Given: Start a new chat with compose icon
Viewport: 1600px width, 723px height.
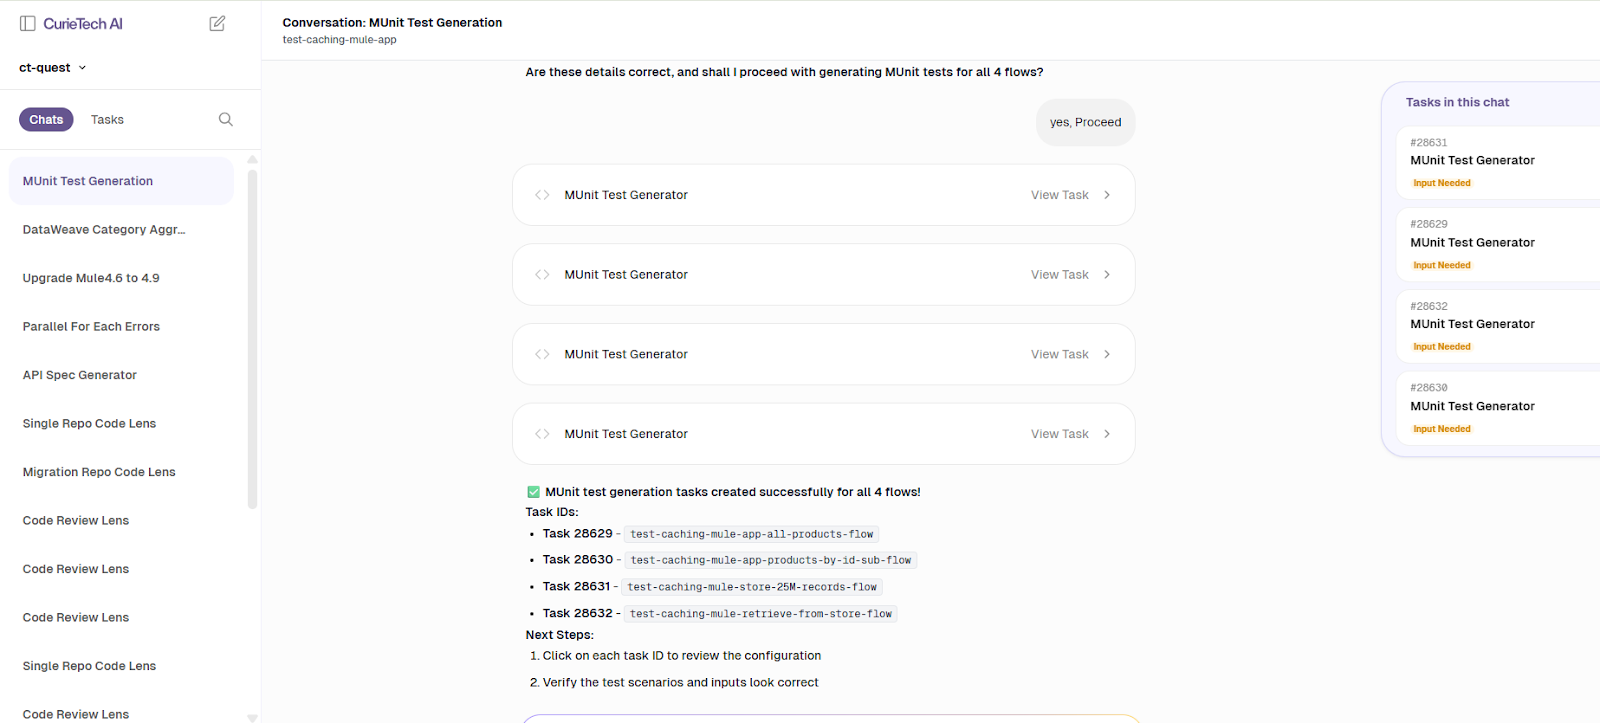Looking at the screenshot, I should click(217, 23).
